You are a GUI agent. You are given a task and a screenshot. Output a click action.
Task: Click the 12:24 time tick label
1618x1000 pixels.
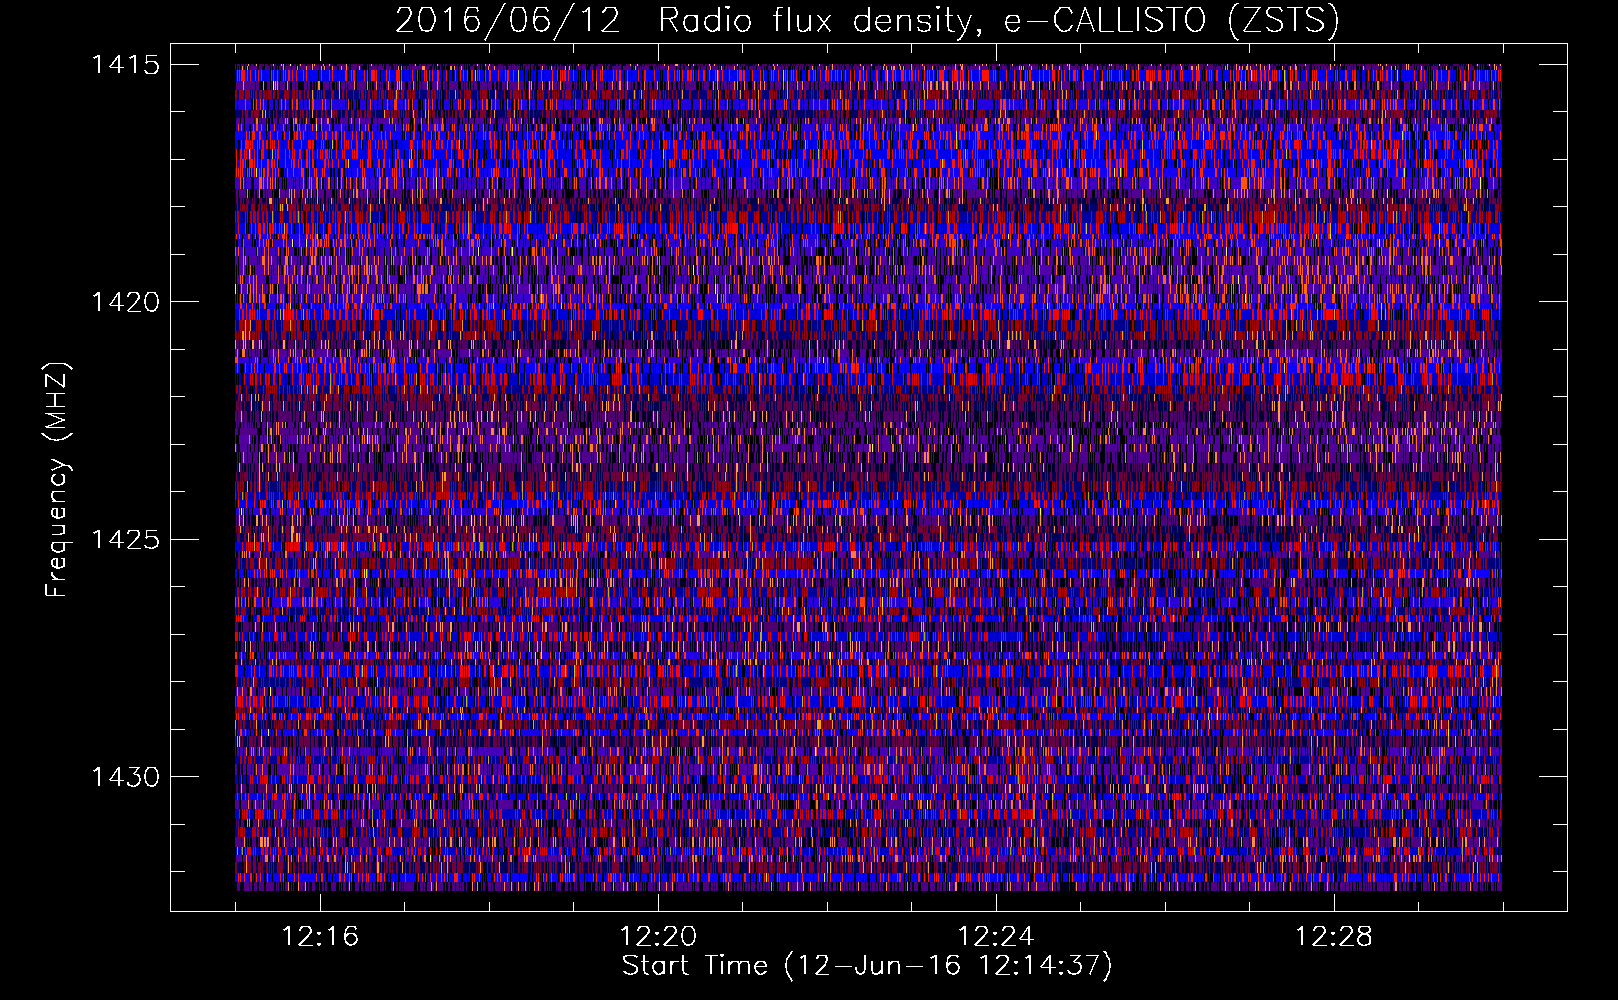pos(996,937)
